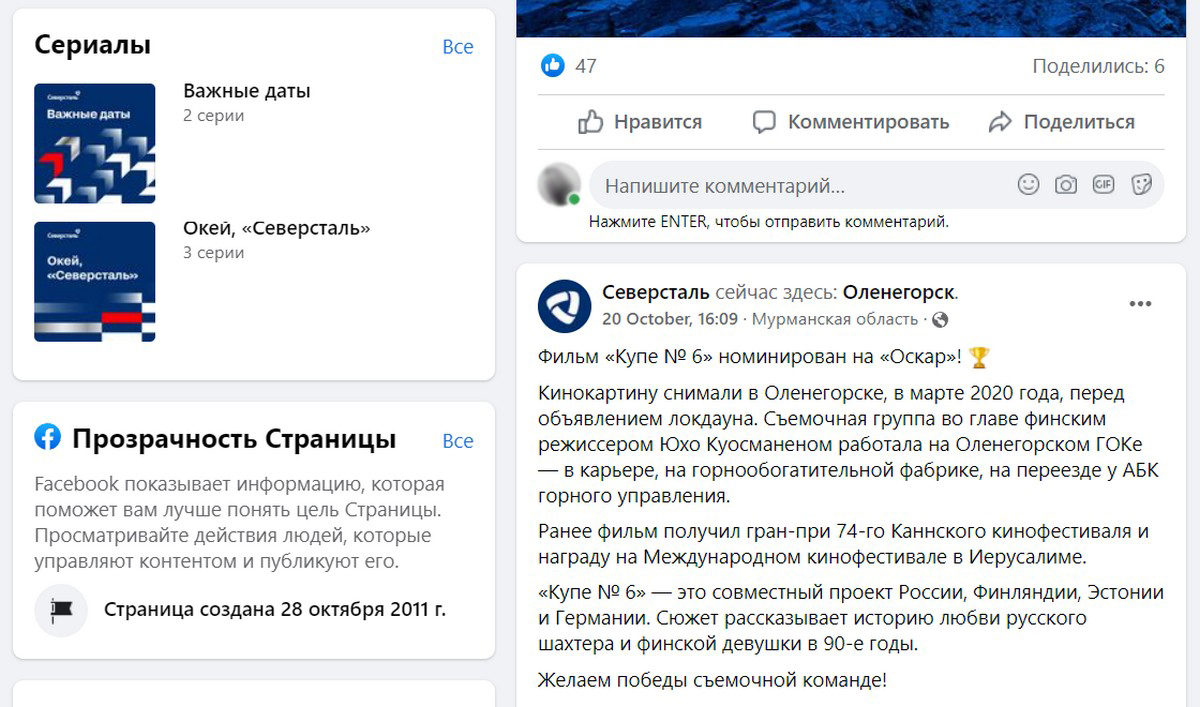Viewport: 1200px width, 707px height.
Task: Click the Северсталь page name on post
Action: pos(656,292)
